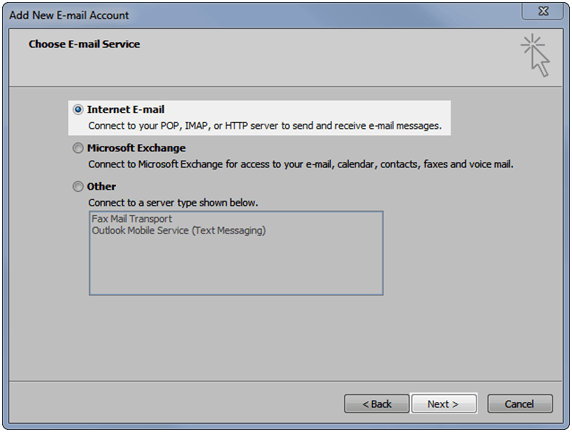The height and width of the screenshot is (432, 572).
Task: Click "Connect to a server type shown below" text
Action: (x=173, y=203)
